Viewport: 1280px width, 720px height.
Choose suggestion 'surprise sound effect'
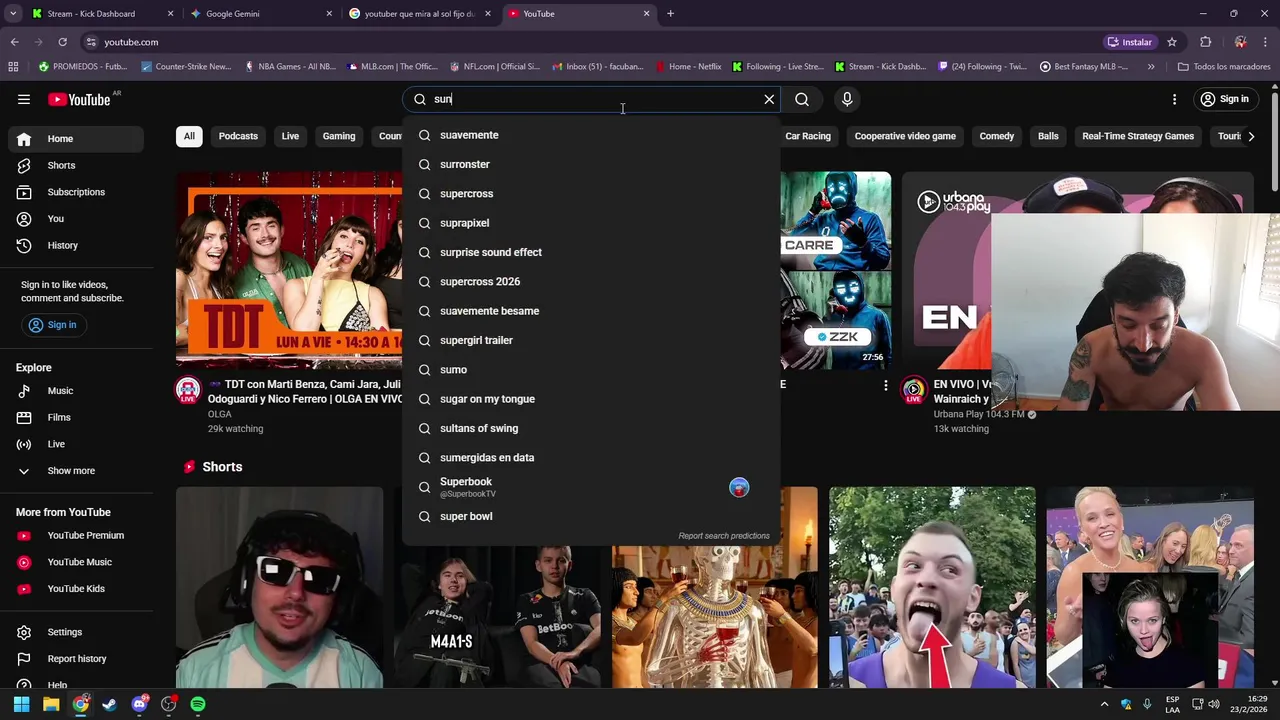click(591, 252)
